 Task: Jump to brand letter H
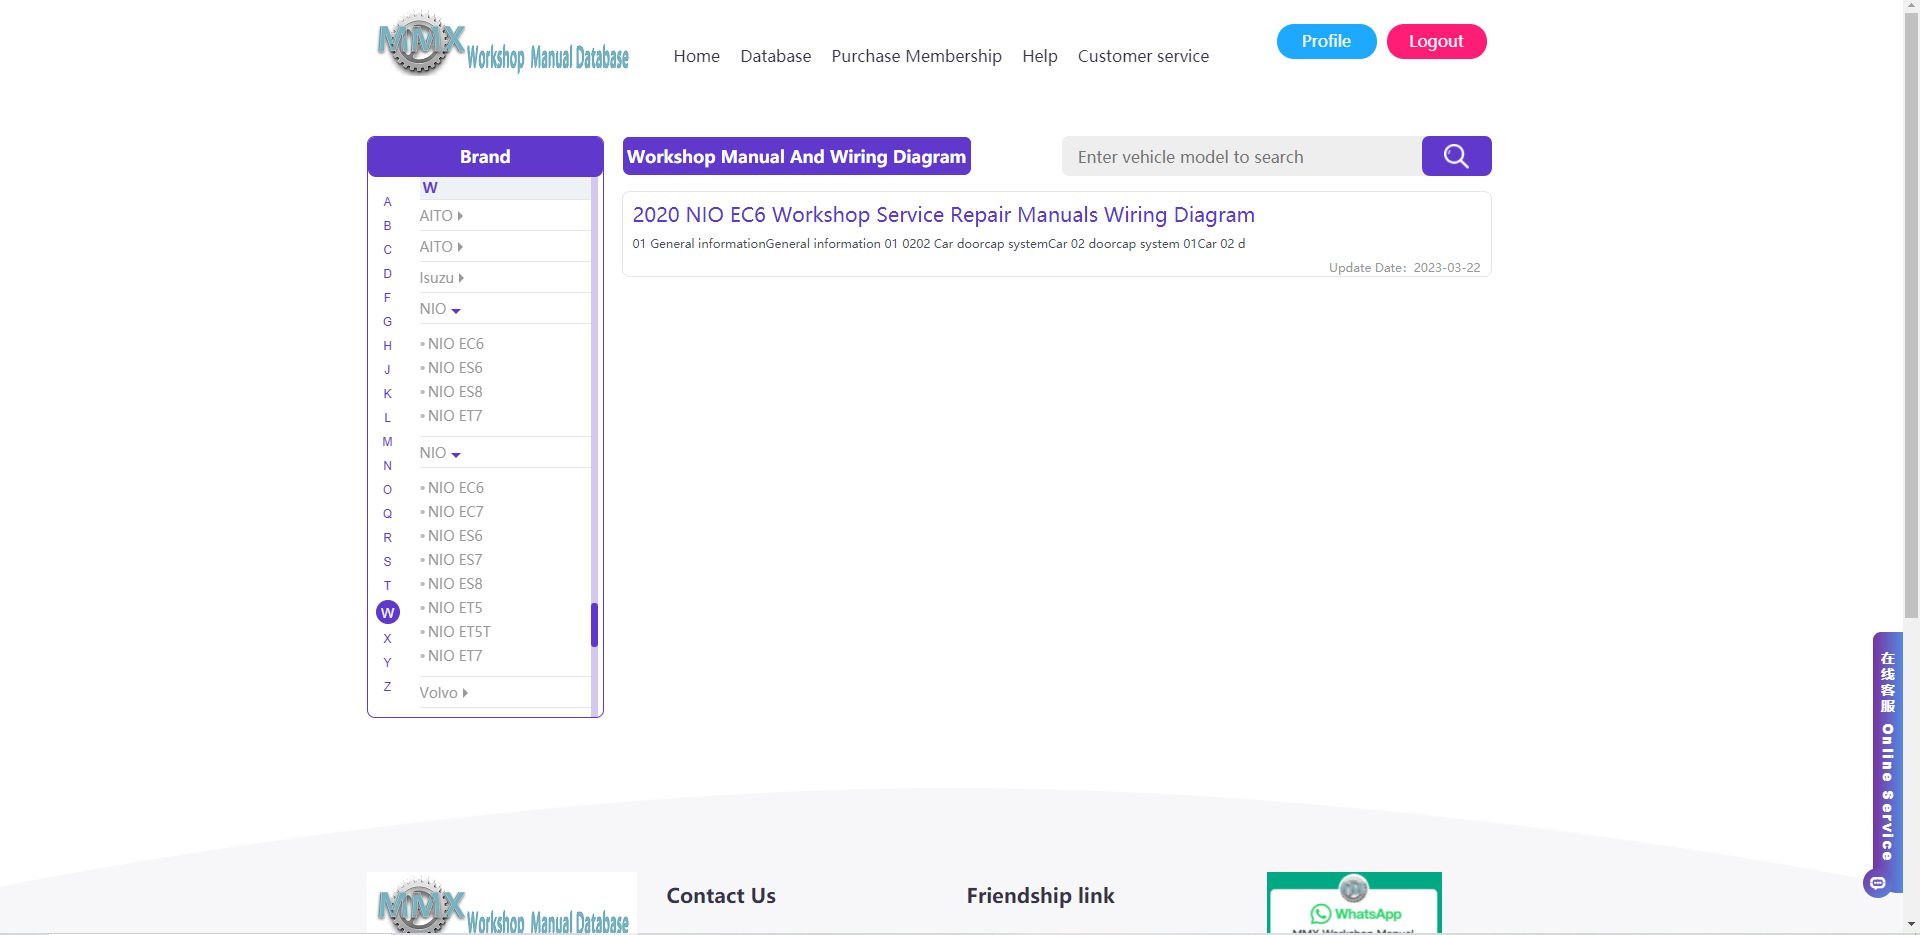pos(388,346)
